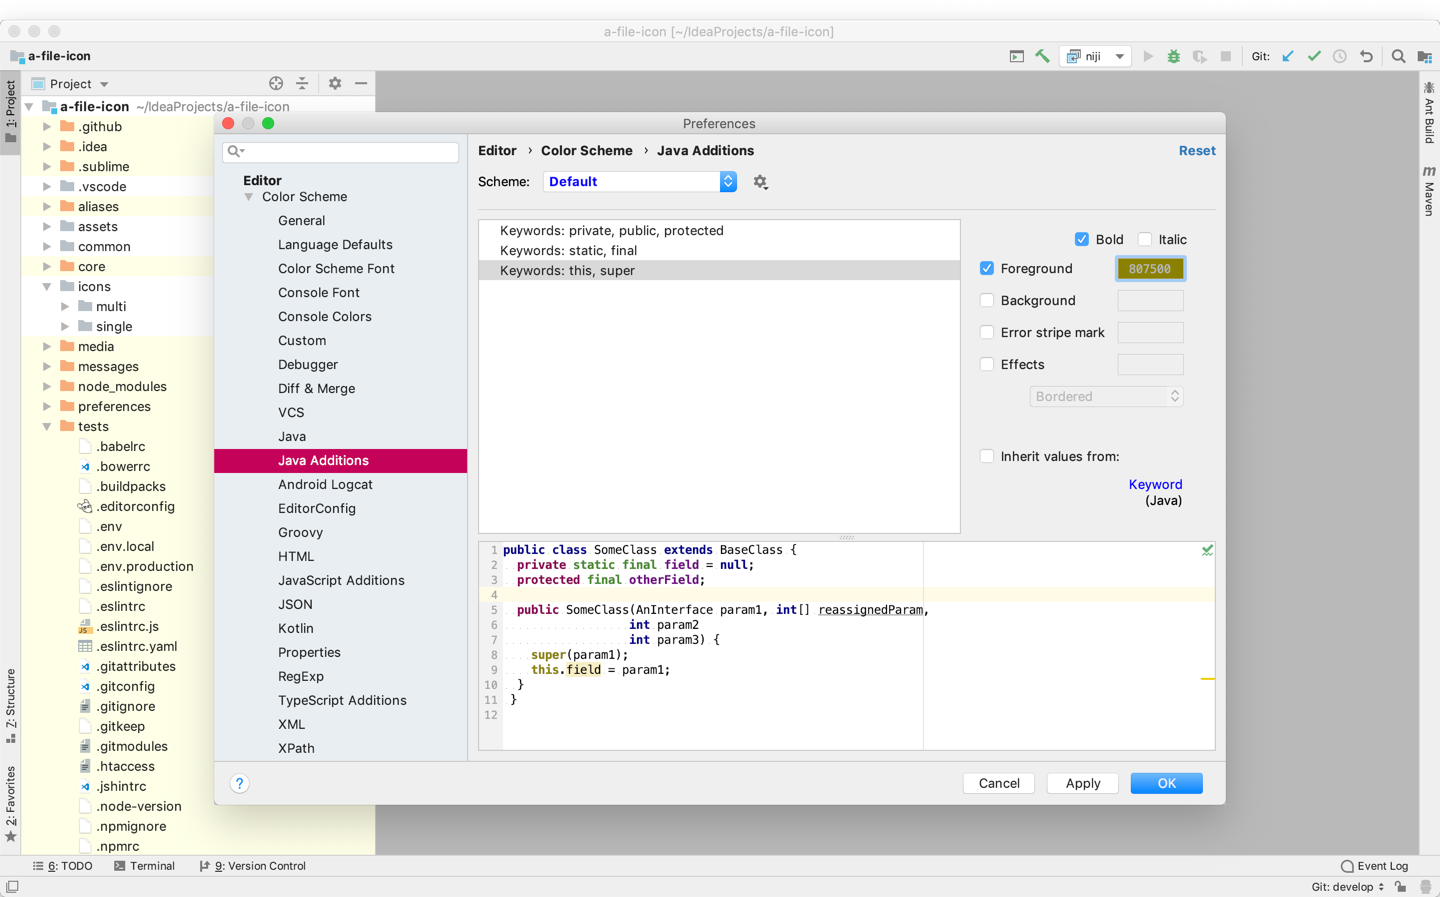Click the Search Everywhere magnifier icon
Image resolution: width=1440 pixels, height=897 pixels.
[x=1399, y=56]
